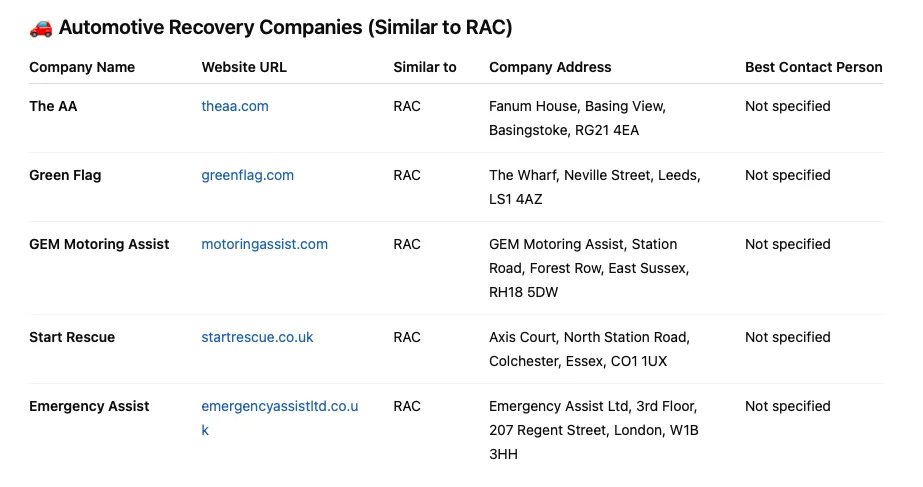Visit motoringassist.com website link
Viewport: 923px width, 487px height.
pyautogui.click(x=264, y=244)
